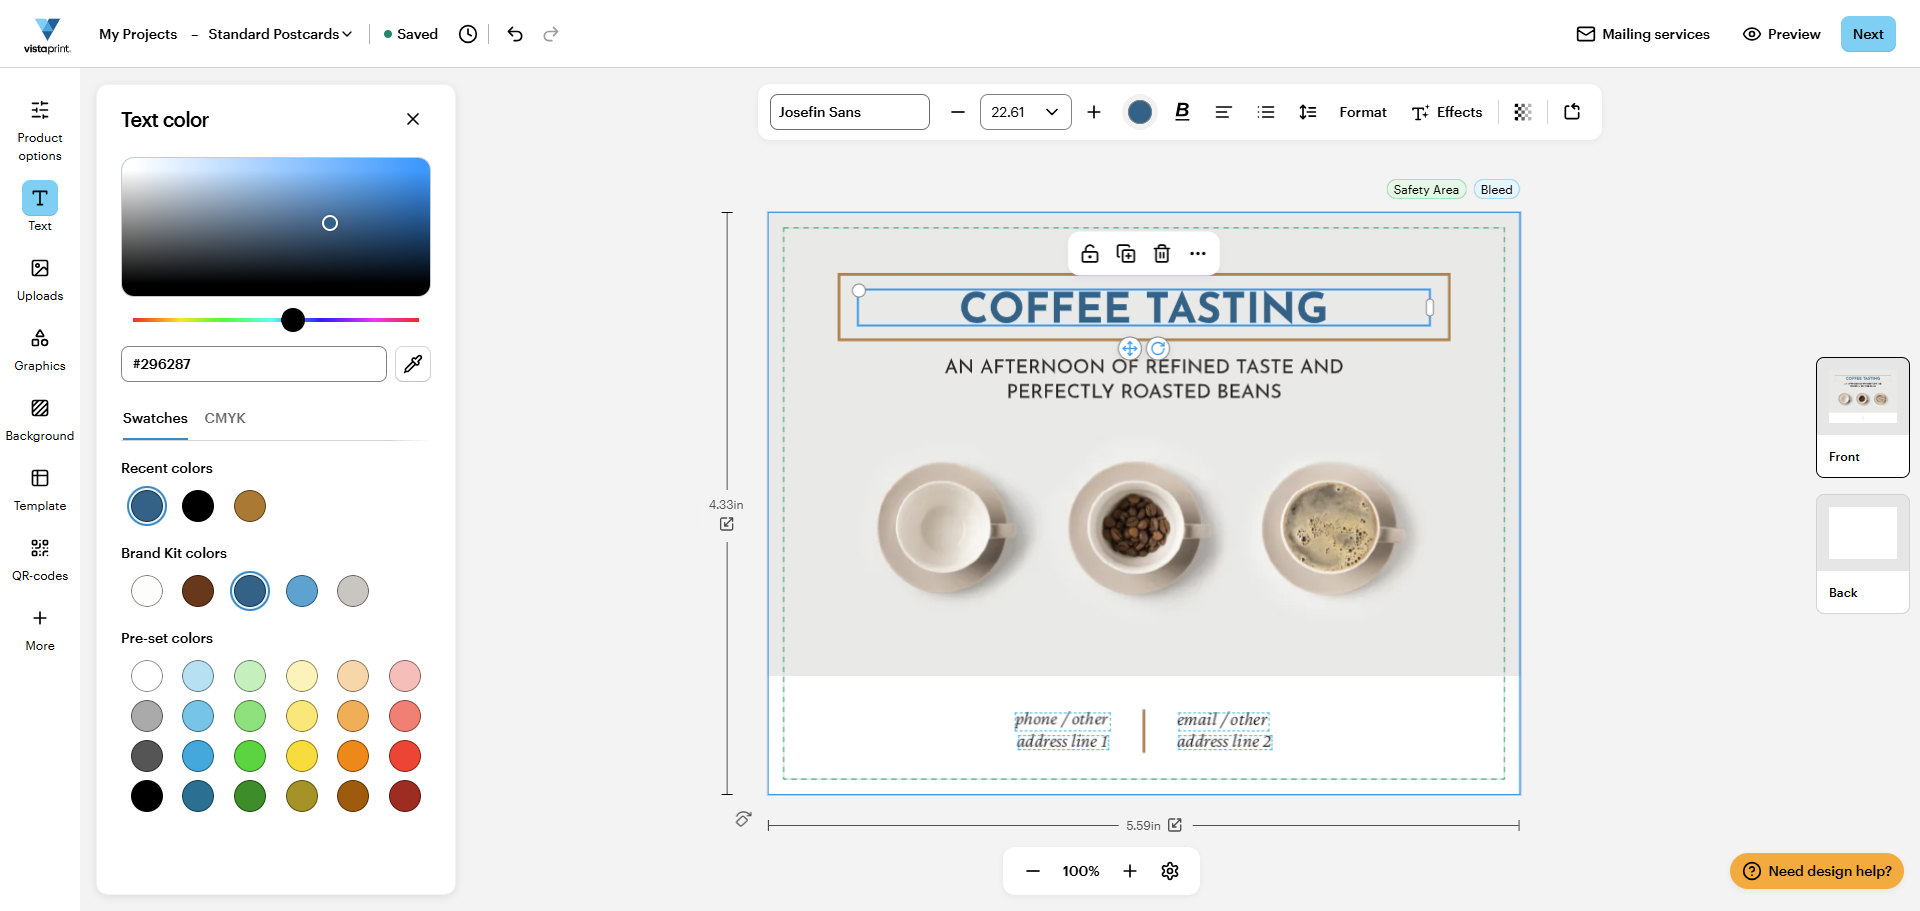Open bullet list options
This screenshot has height=911, width=1920.
[1266, 112]
